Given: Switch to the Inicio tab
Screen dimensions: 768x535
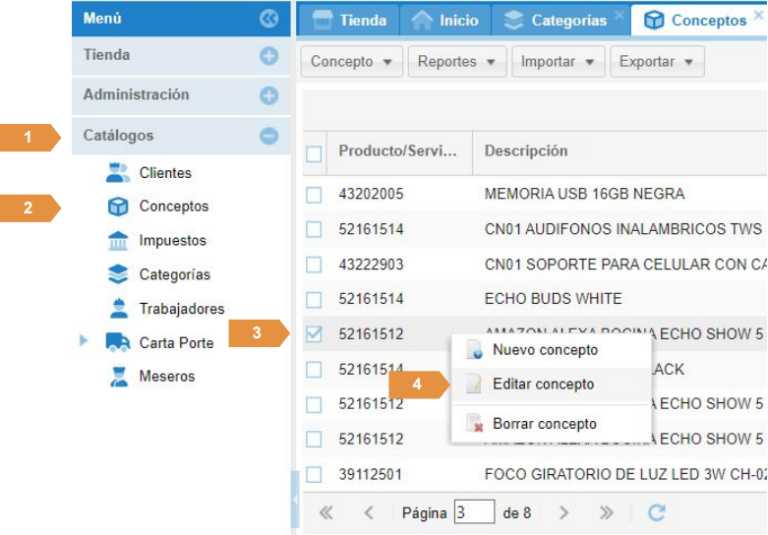Looking at the screenshot, I should (446, 20).
